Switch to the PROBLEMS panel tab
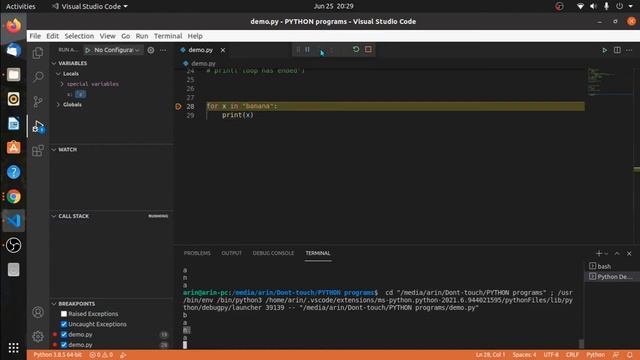The width and height of the screenshot is (640, 360). [197, 253]
